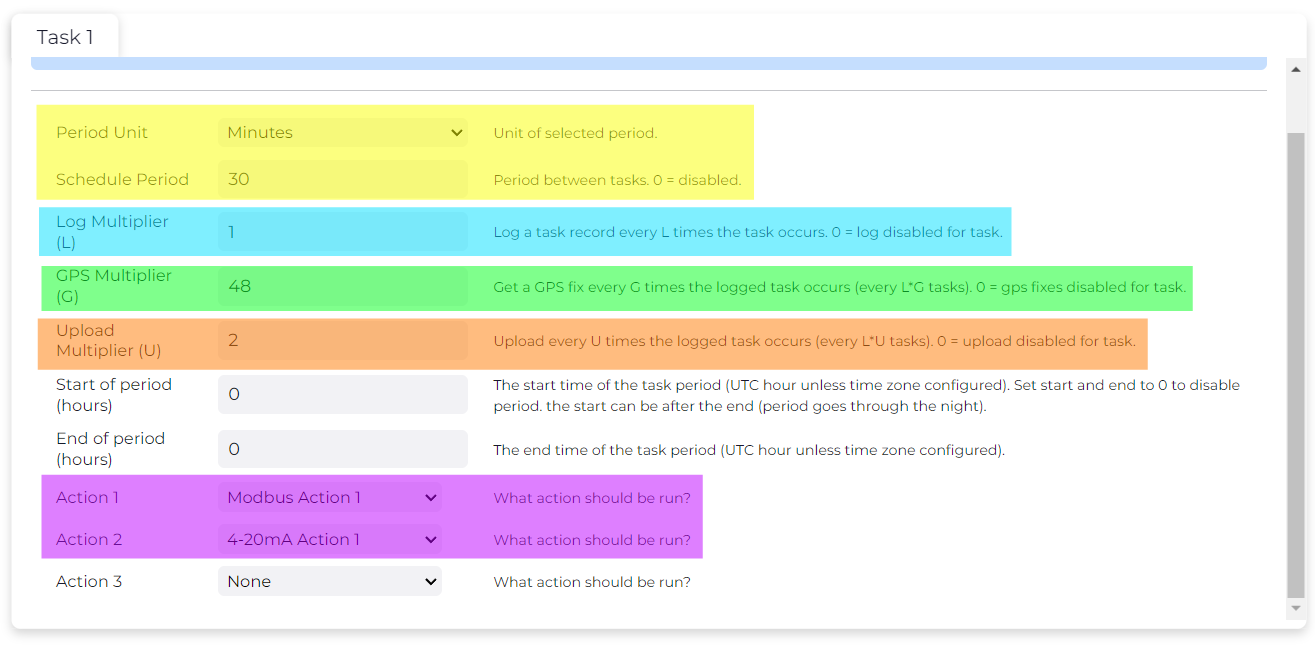Open the Action 3 dropdown showing None
This screenshot has height=646, width=1315.
(329, 581)
